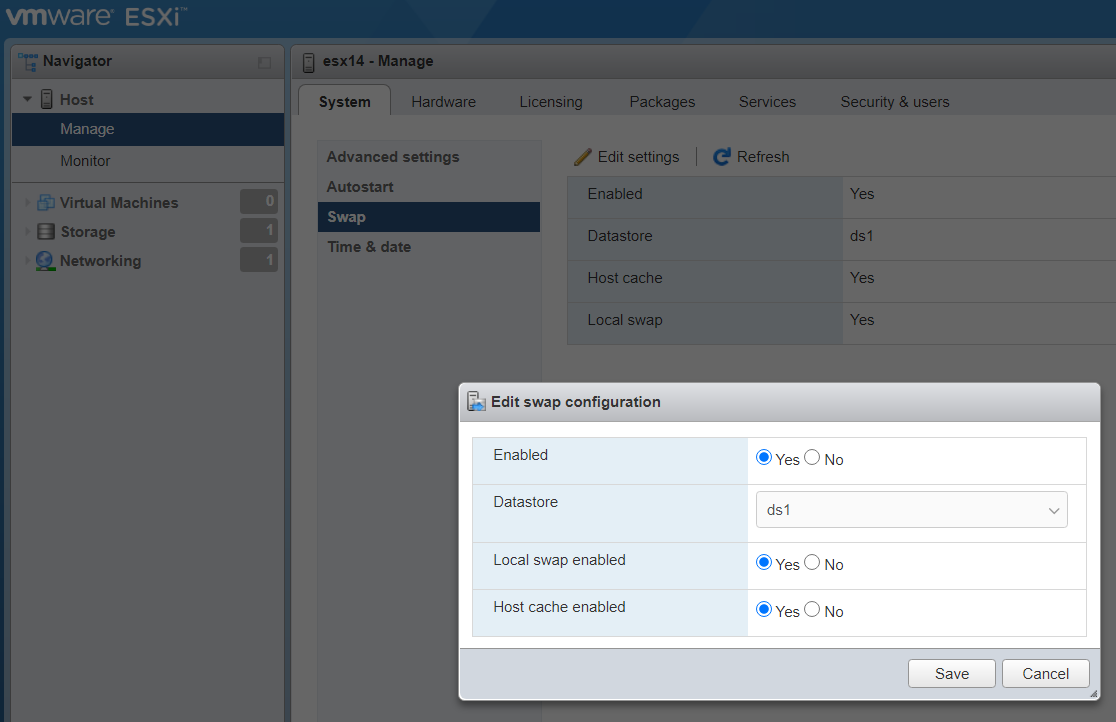Expand the Networking tree node

(x=27, y=261)
